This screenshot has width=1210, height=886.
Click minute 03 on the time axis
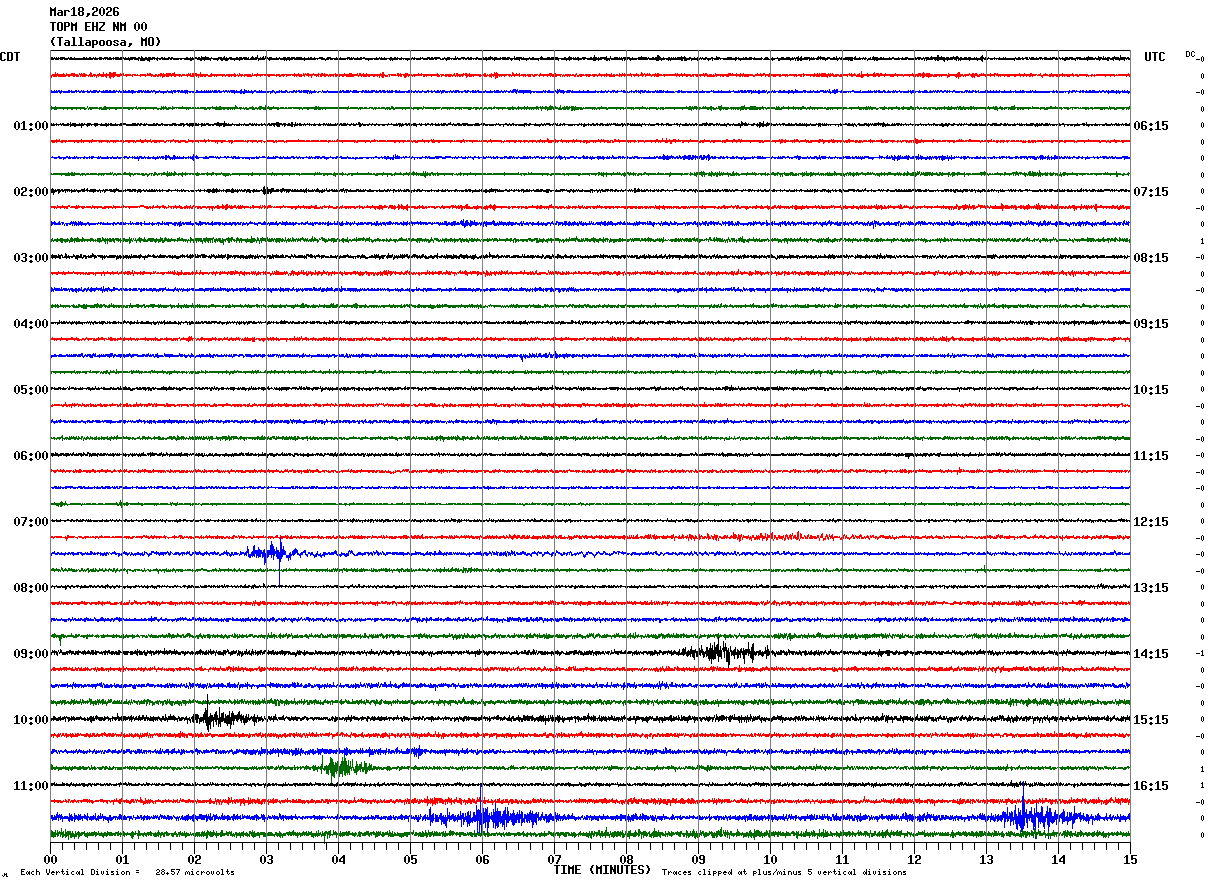(x=266, y=859)
